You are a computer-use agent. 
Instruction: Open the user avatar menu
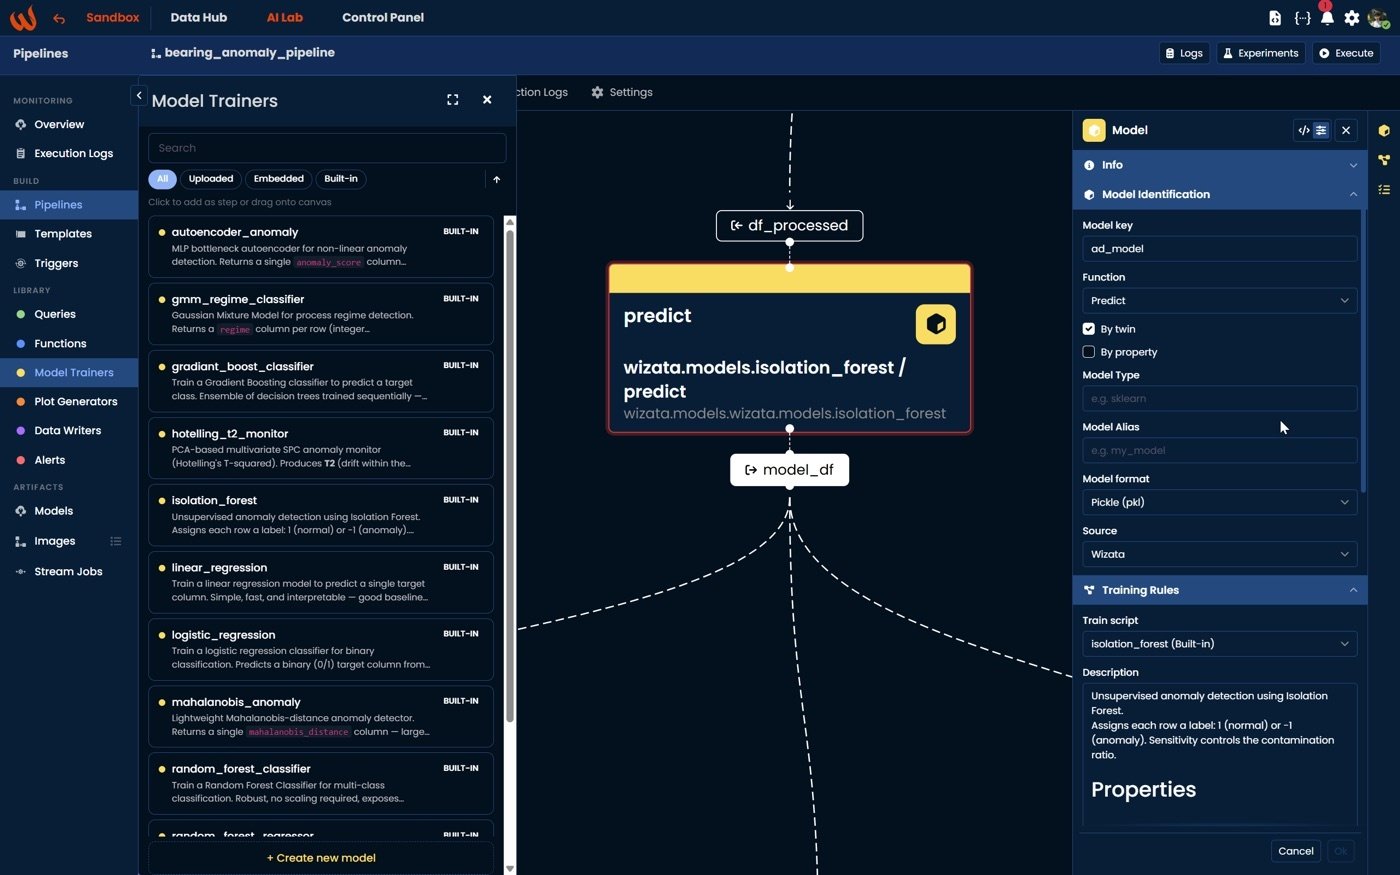pos(1378,18)
